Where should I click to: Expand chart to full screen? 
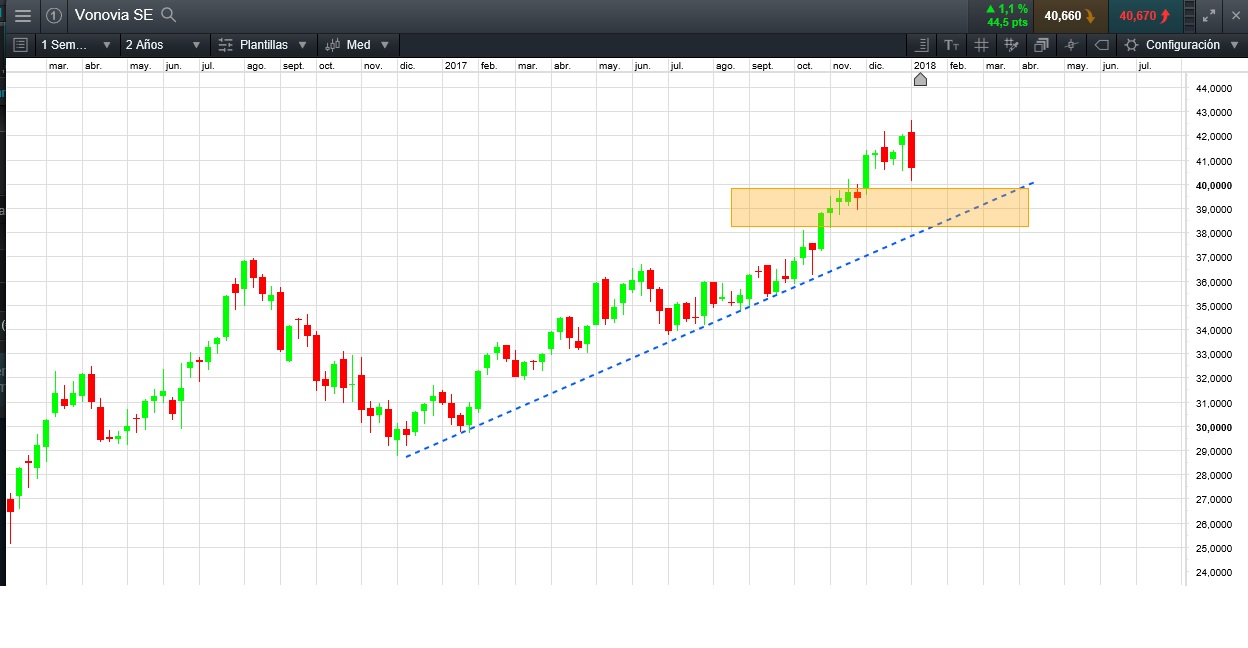pyautogui.click(x=1209, y=15)
